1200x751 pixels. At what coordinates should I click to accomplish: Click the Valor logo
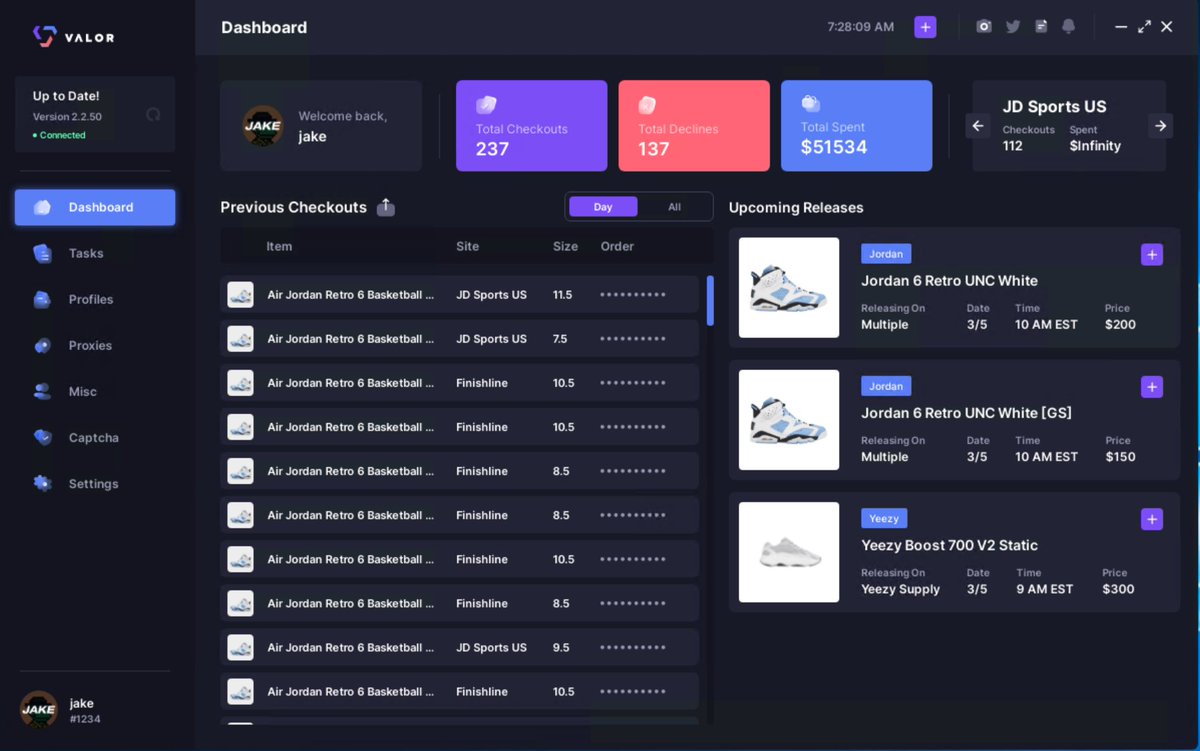coord(74,37)
